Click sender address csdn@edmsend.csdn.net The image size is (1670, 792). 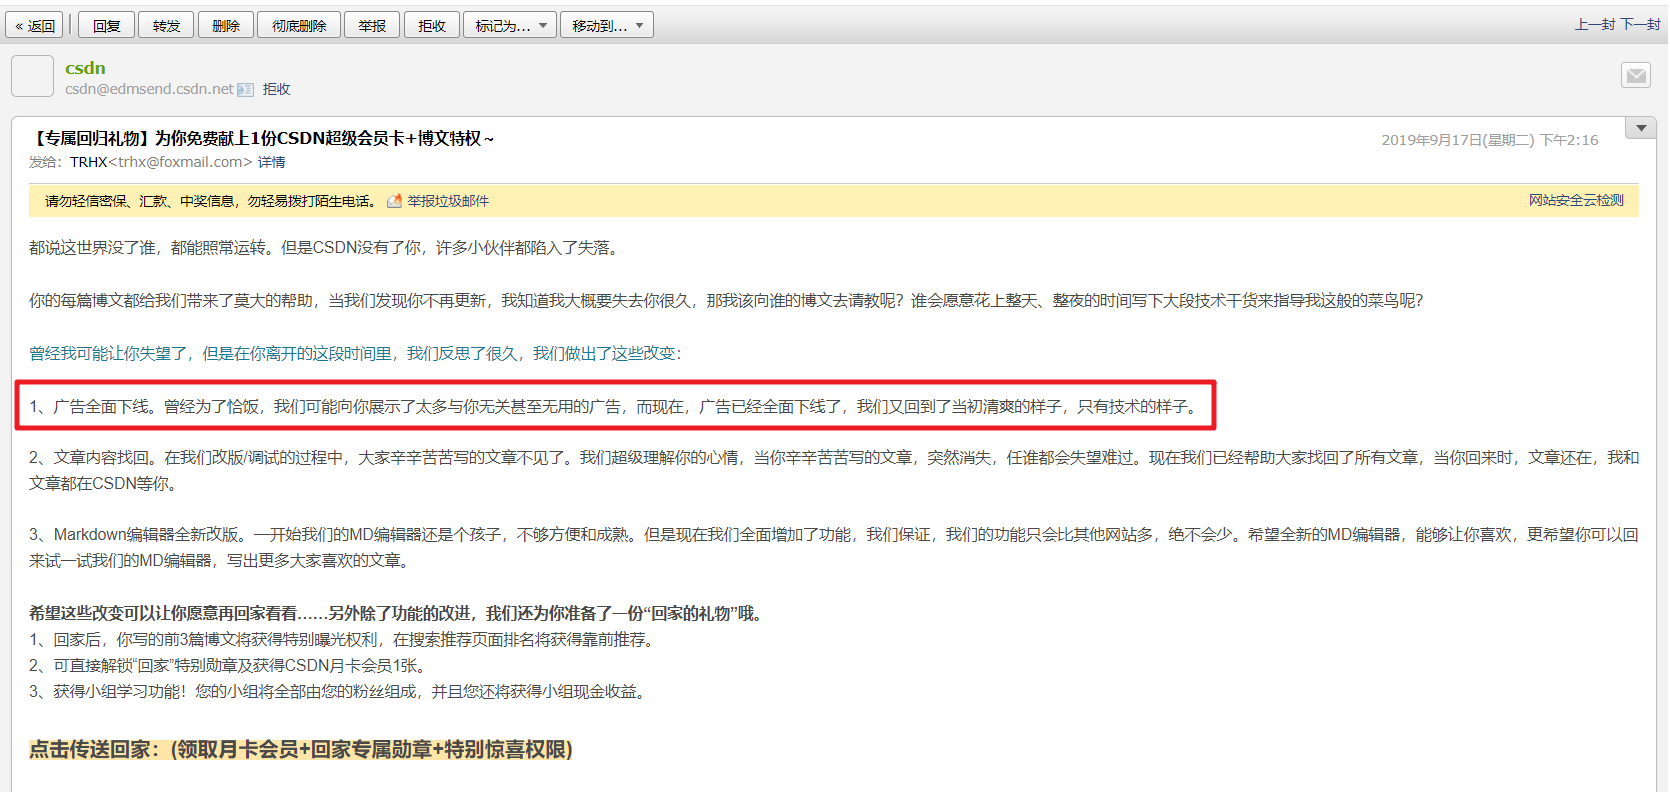click(x=149, y=89)
